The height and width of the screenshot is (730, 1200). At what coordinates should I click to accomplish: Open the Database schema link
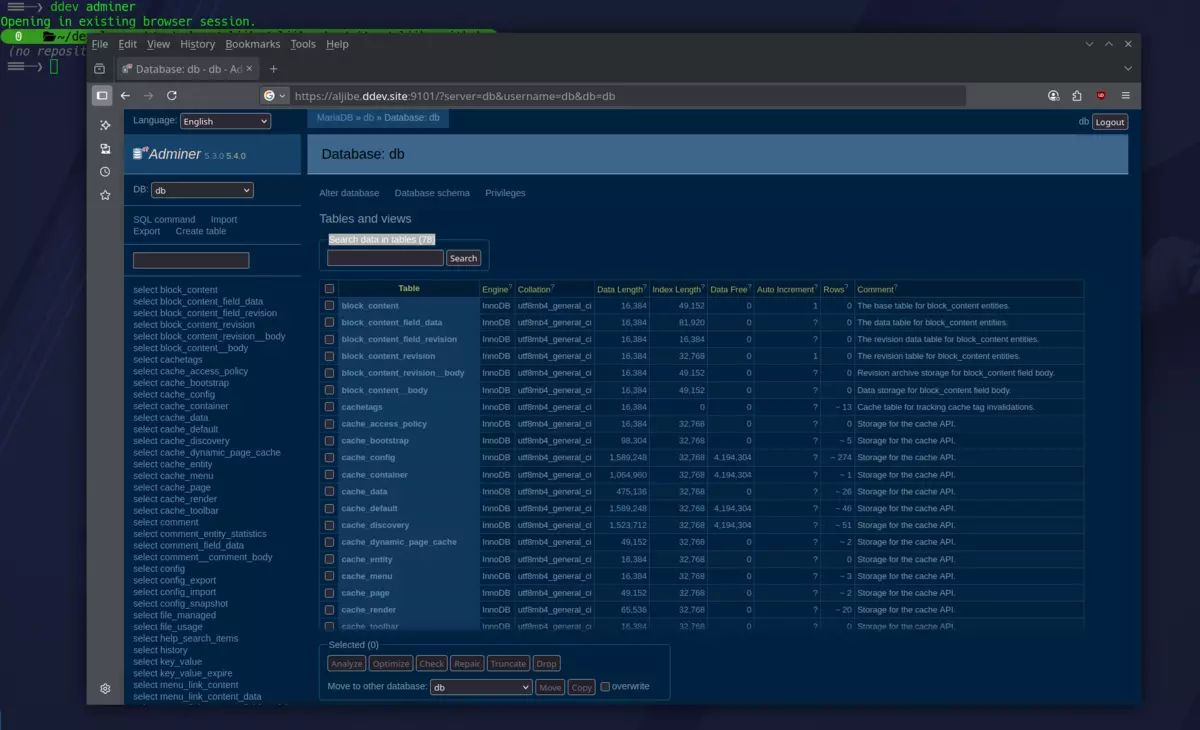click(x=432, y=193)
